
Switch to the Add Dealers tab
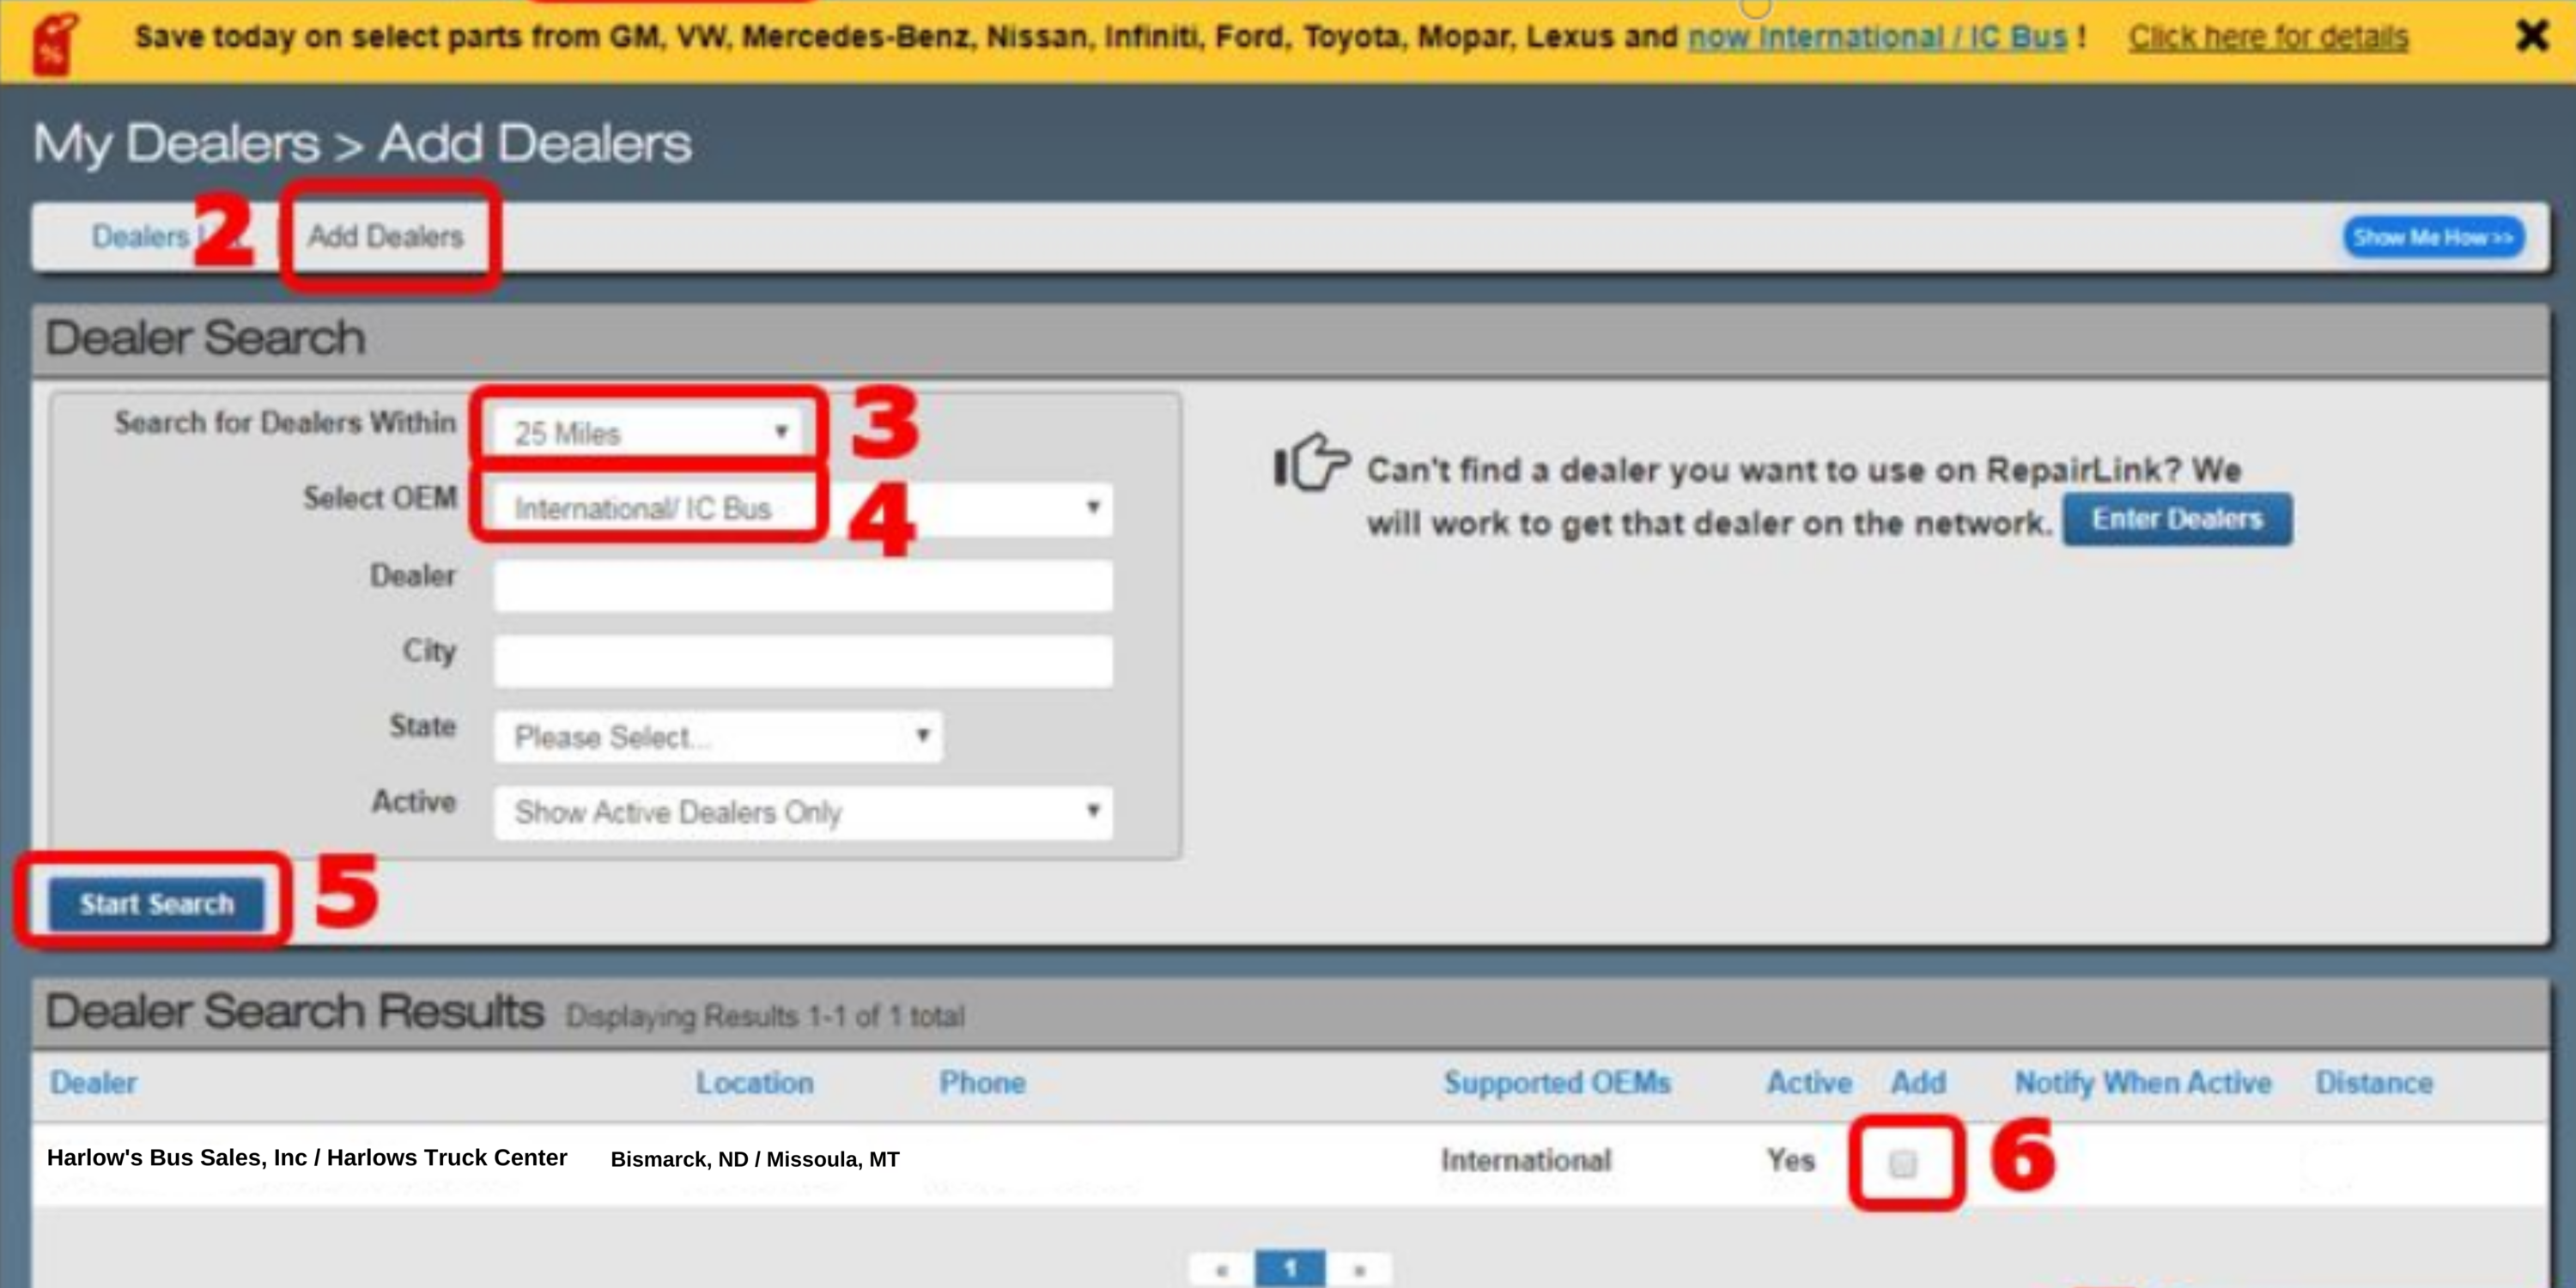[386, 237]
